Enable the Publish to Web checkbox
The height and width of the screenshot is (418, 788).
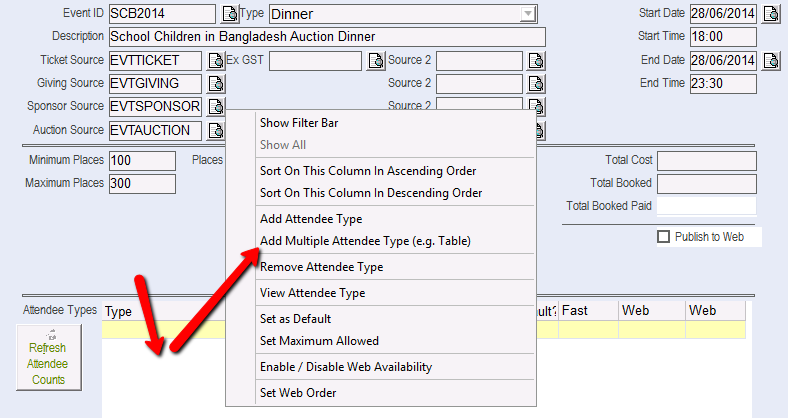point(662,237)
